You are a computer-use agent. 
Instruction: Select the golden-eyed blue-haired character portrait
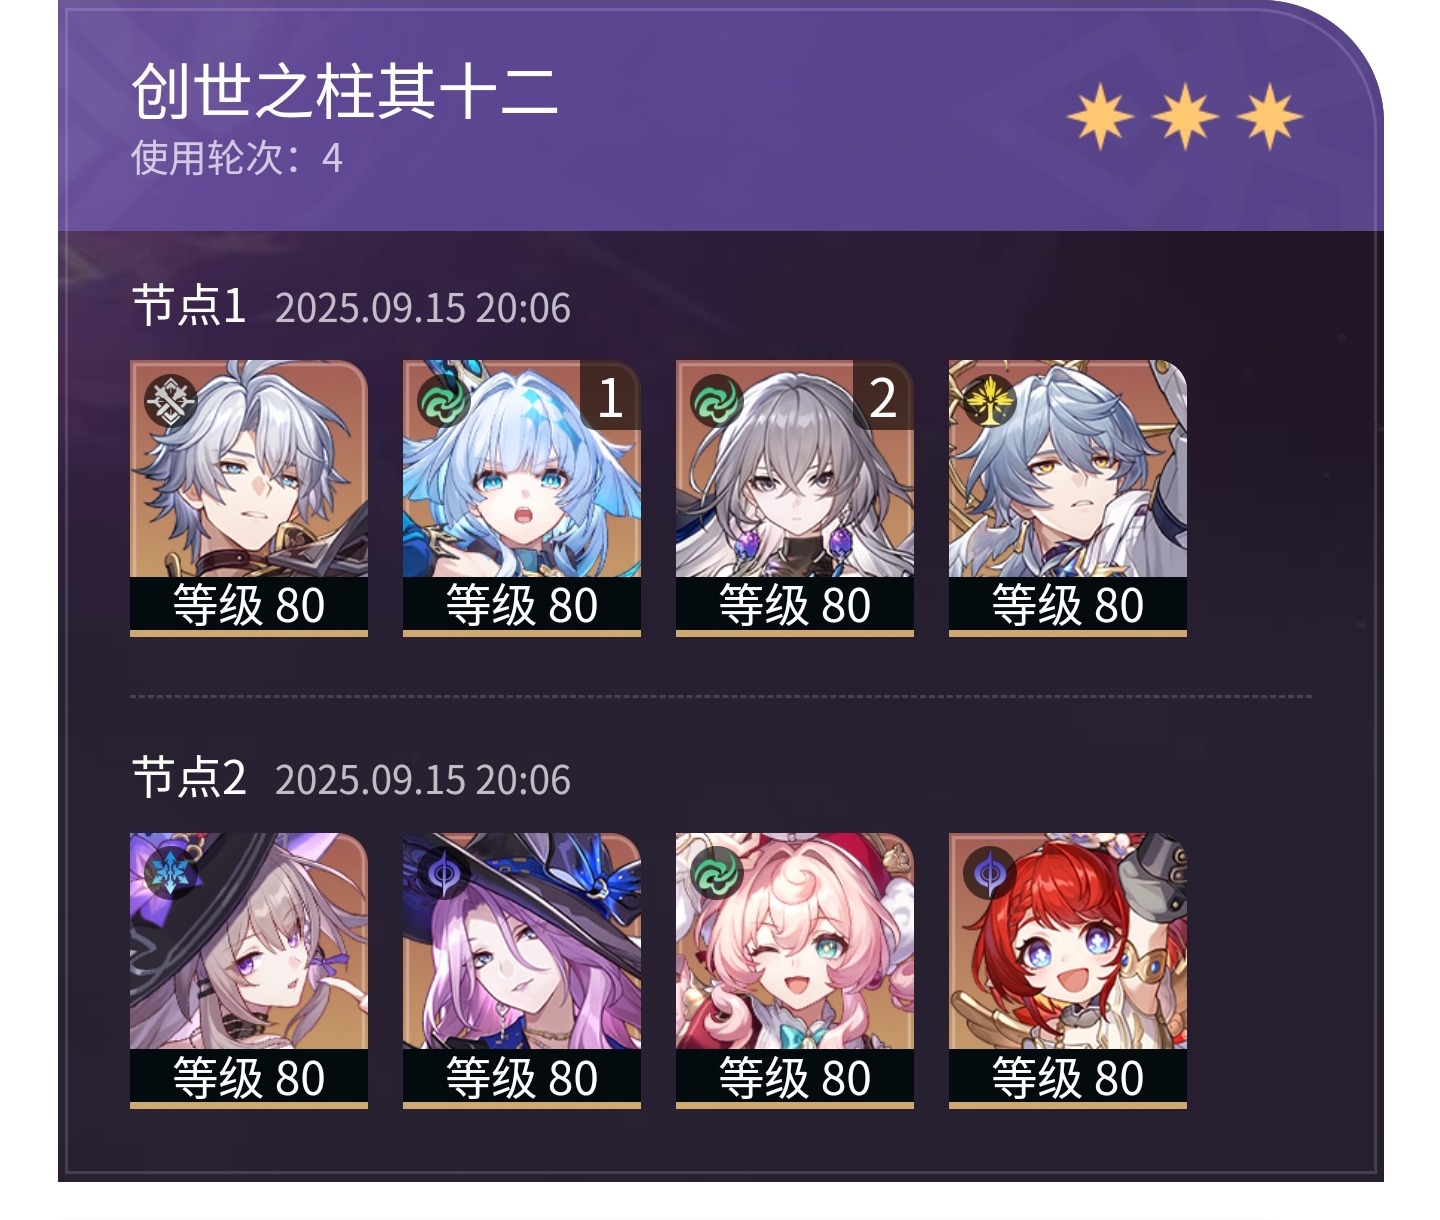click(1068, 497)
